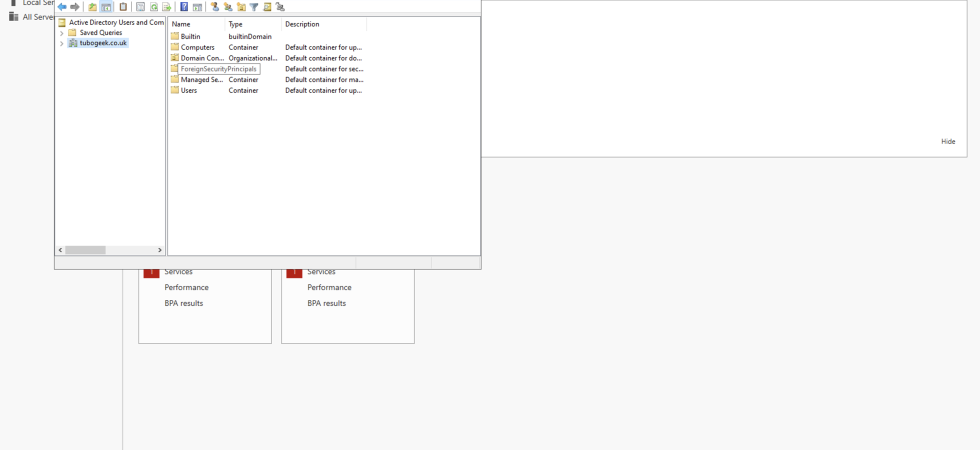Open Properties via the toolbar sheet icon
Viewport: 980px width, 450px height.
point(140,7)
